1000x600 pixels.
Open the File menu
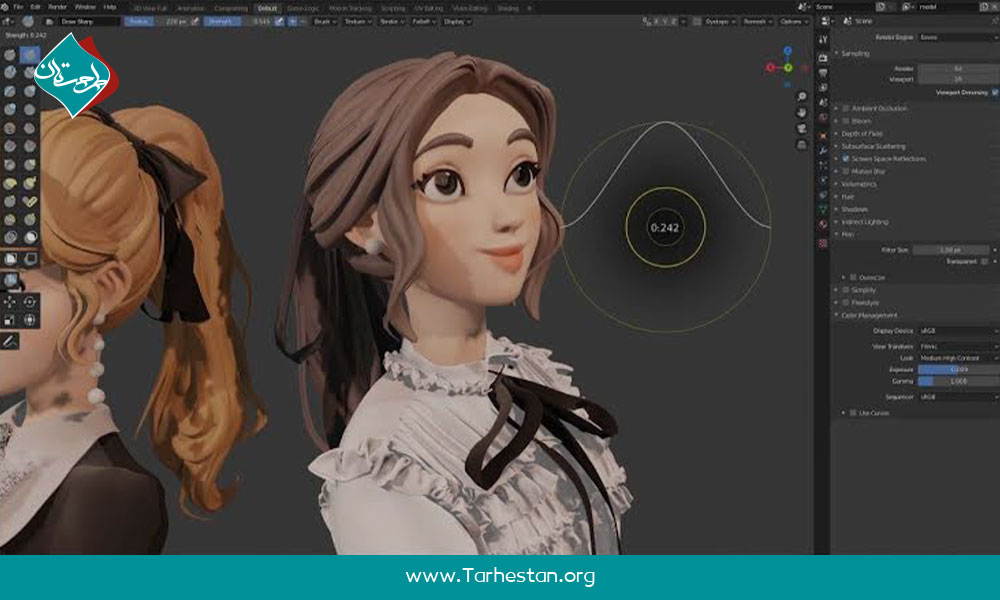coord(18,7)
